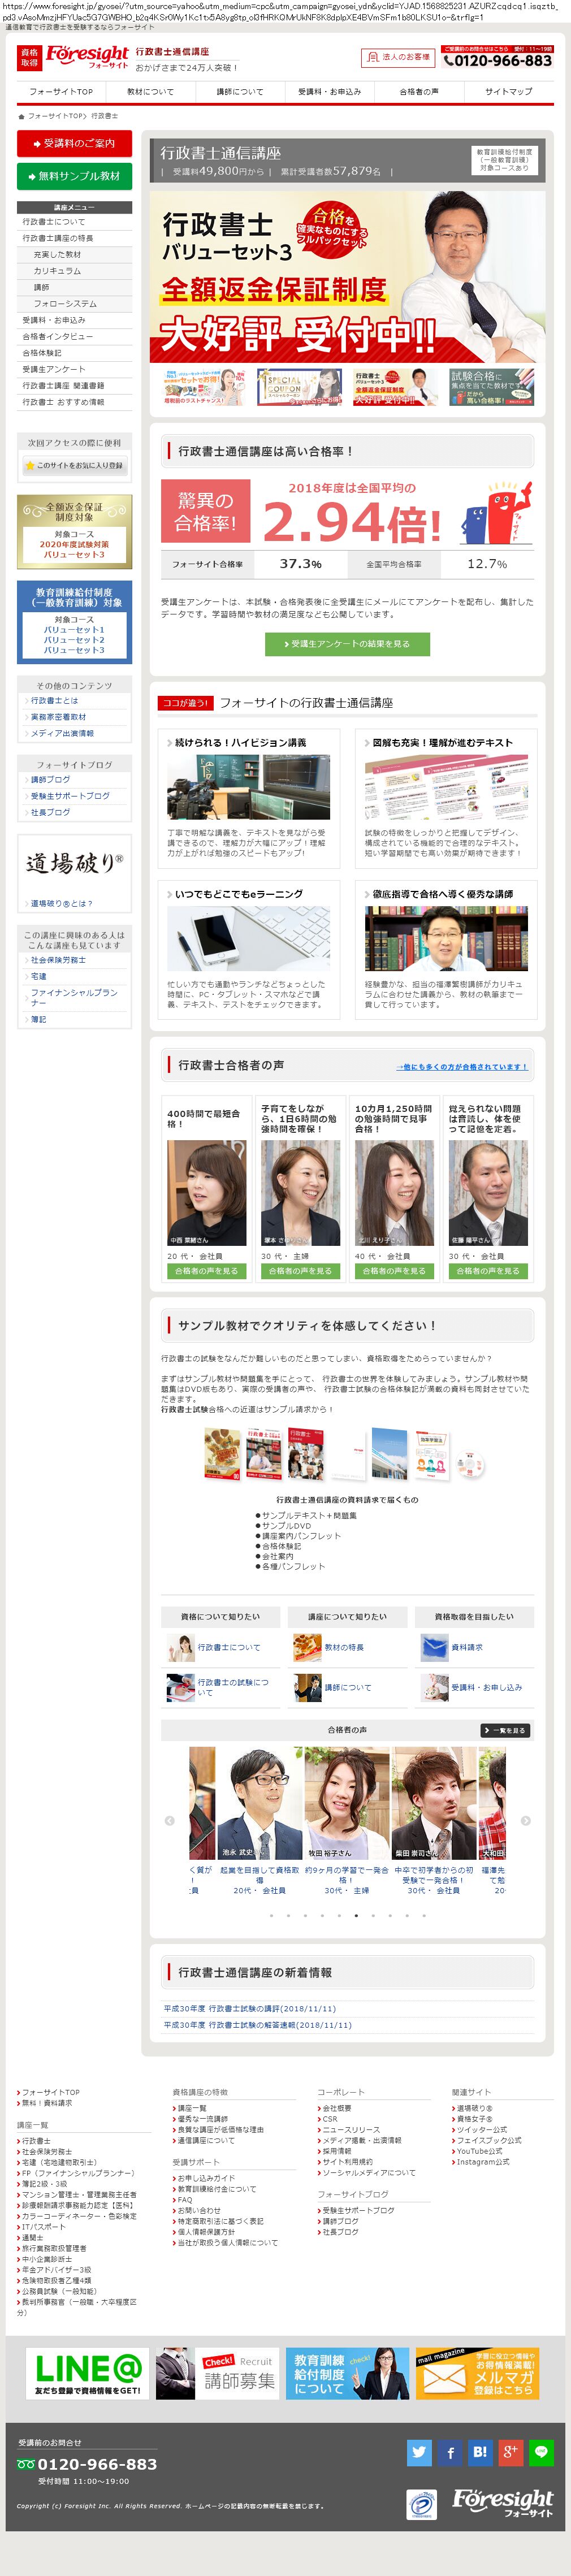Click the メルマガ登録はこちら banner
Image resolution: width=571 pixels, height=2576 pixels.
point(477,2374)
